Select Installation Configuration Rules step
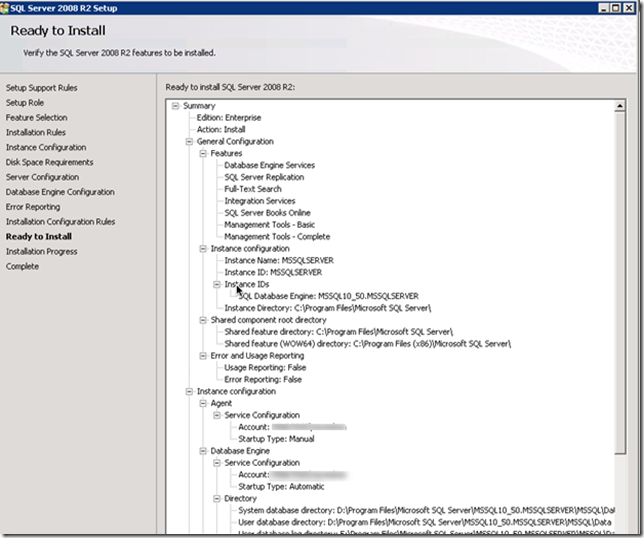 click(60, 222)
